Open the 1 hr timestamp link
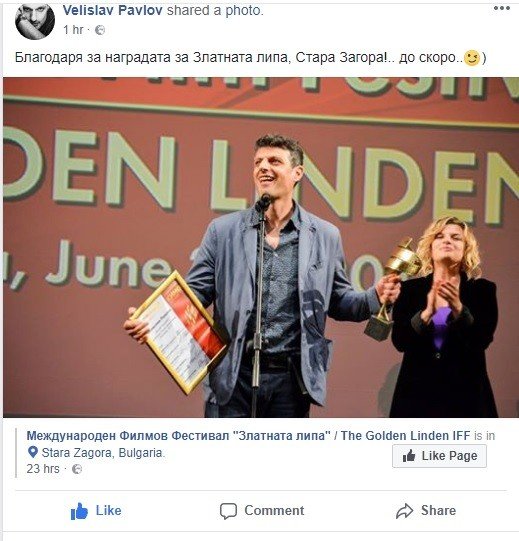This screenshot has height=541, width=519. (x=73, y=30)
